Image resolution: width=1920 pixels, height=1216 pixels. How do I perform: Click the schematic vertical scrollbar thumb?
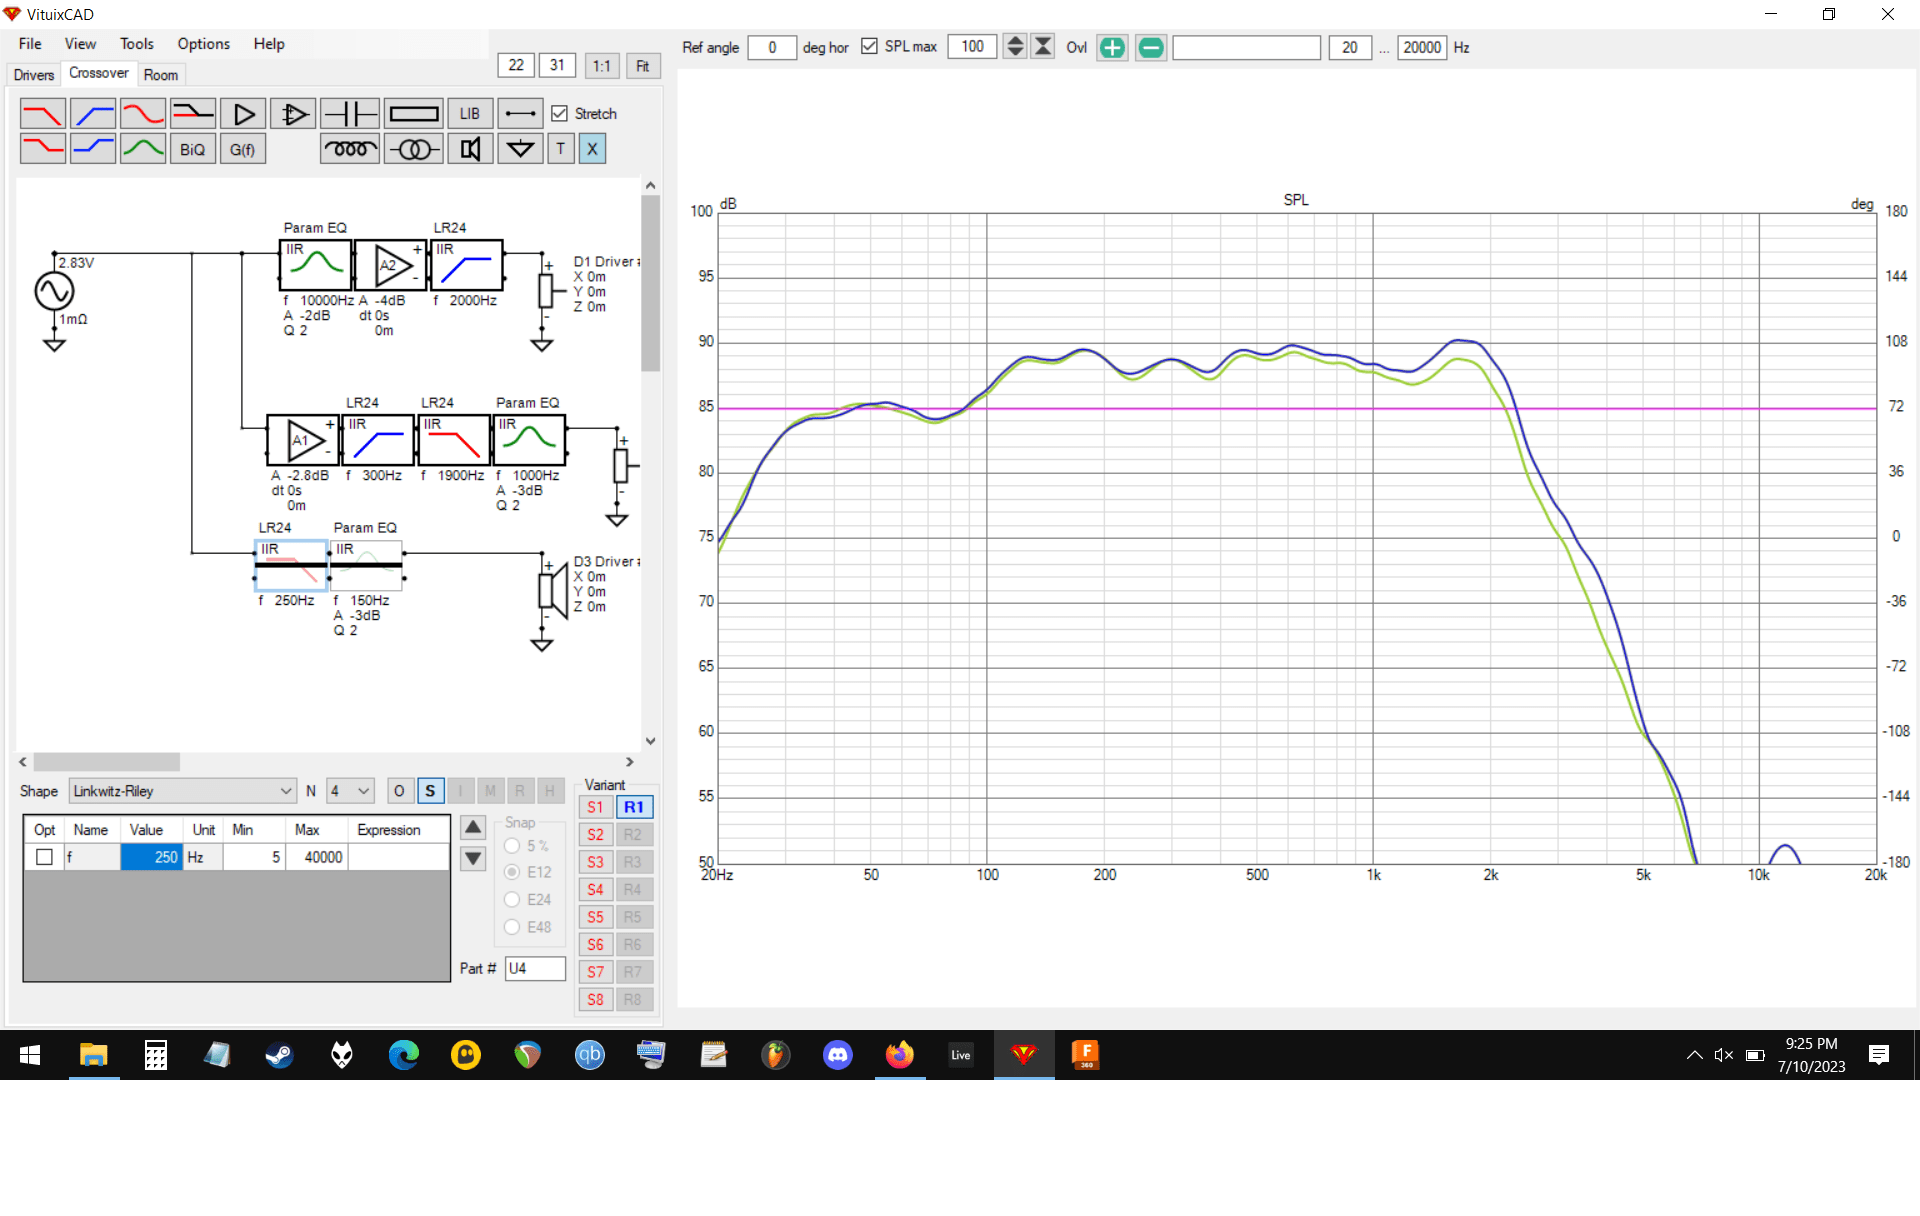point(650,283)
